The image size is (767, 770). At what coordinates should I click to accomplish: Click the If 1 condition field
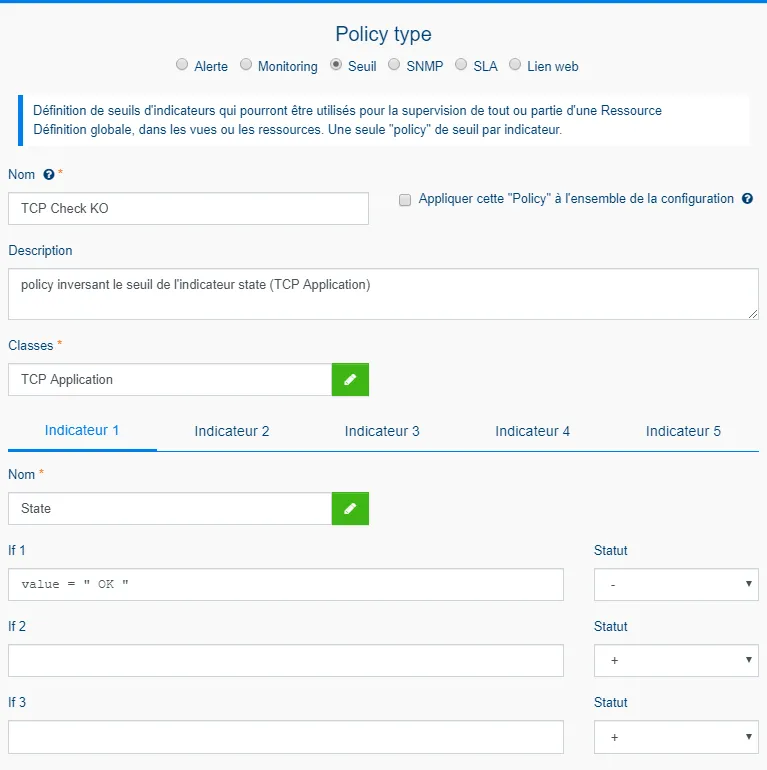point(286,584)
